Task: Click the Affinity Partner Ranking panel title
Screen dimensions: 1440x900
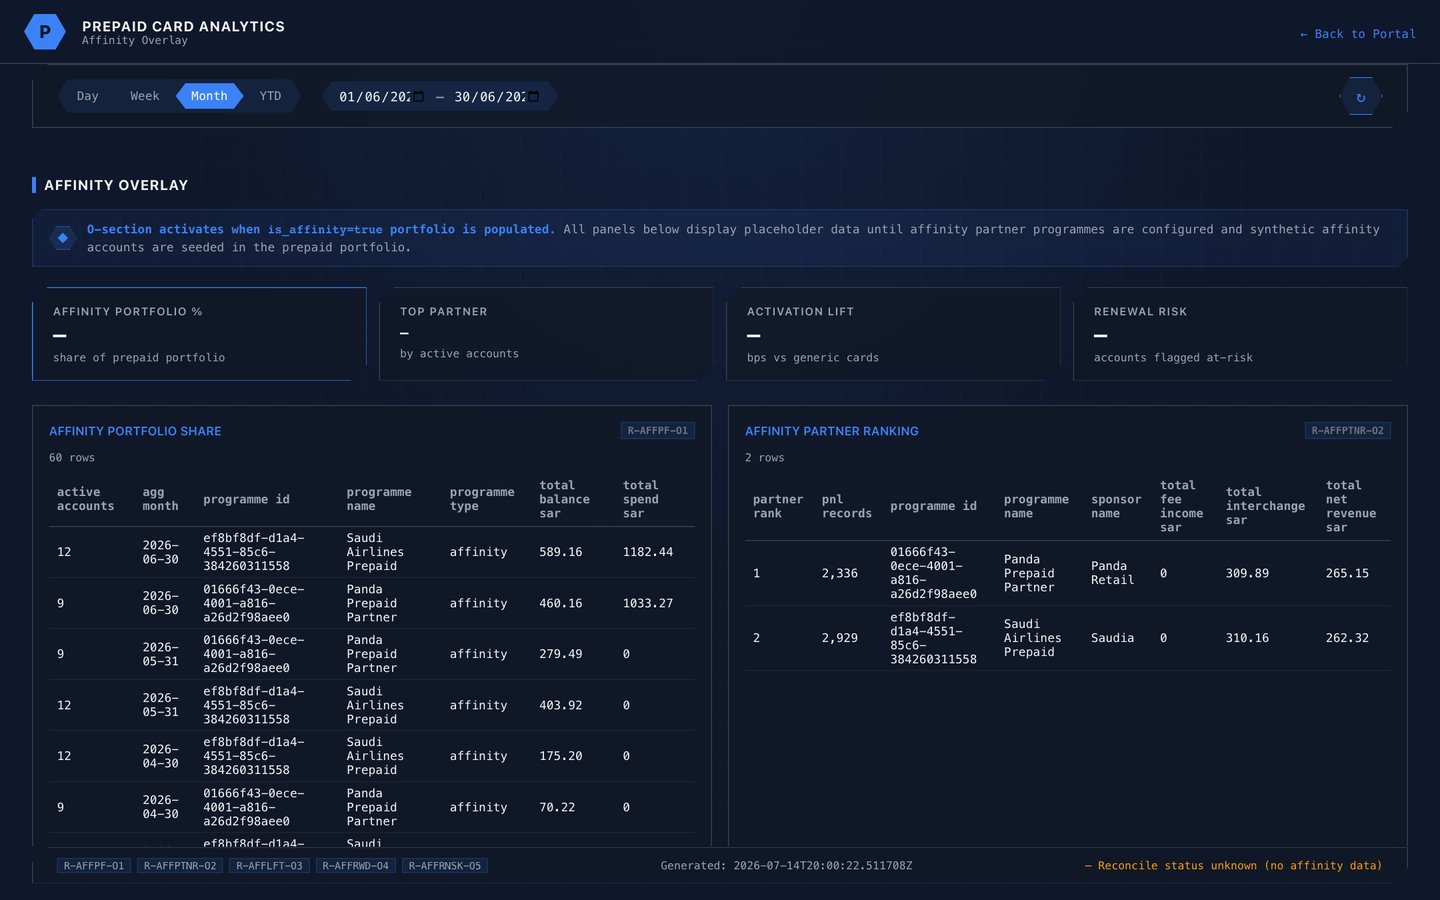Action: (831, 431)
